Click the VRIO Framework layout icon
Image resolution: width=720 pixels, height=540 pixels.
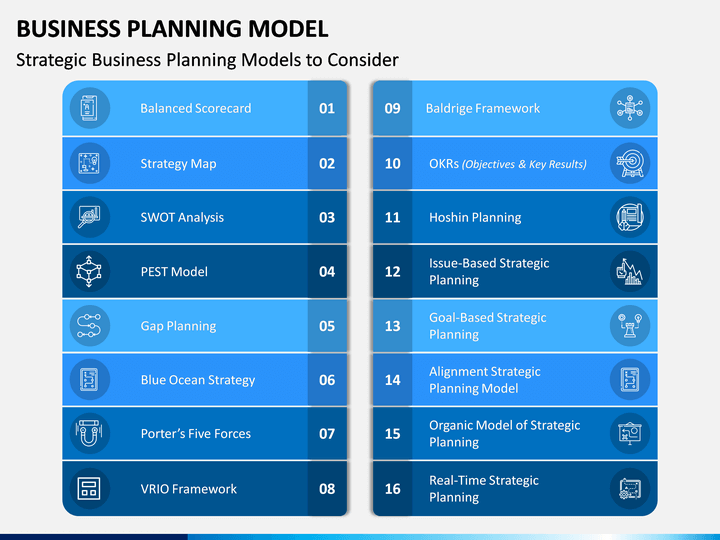click(x=90, y=488)
